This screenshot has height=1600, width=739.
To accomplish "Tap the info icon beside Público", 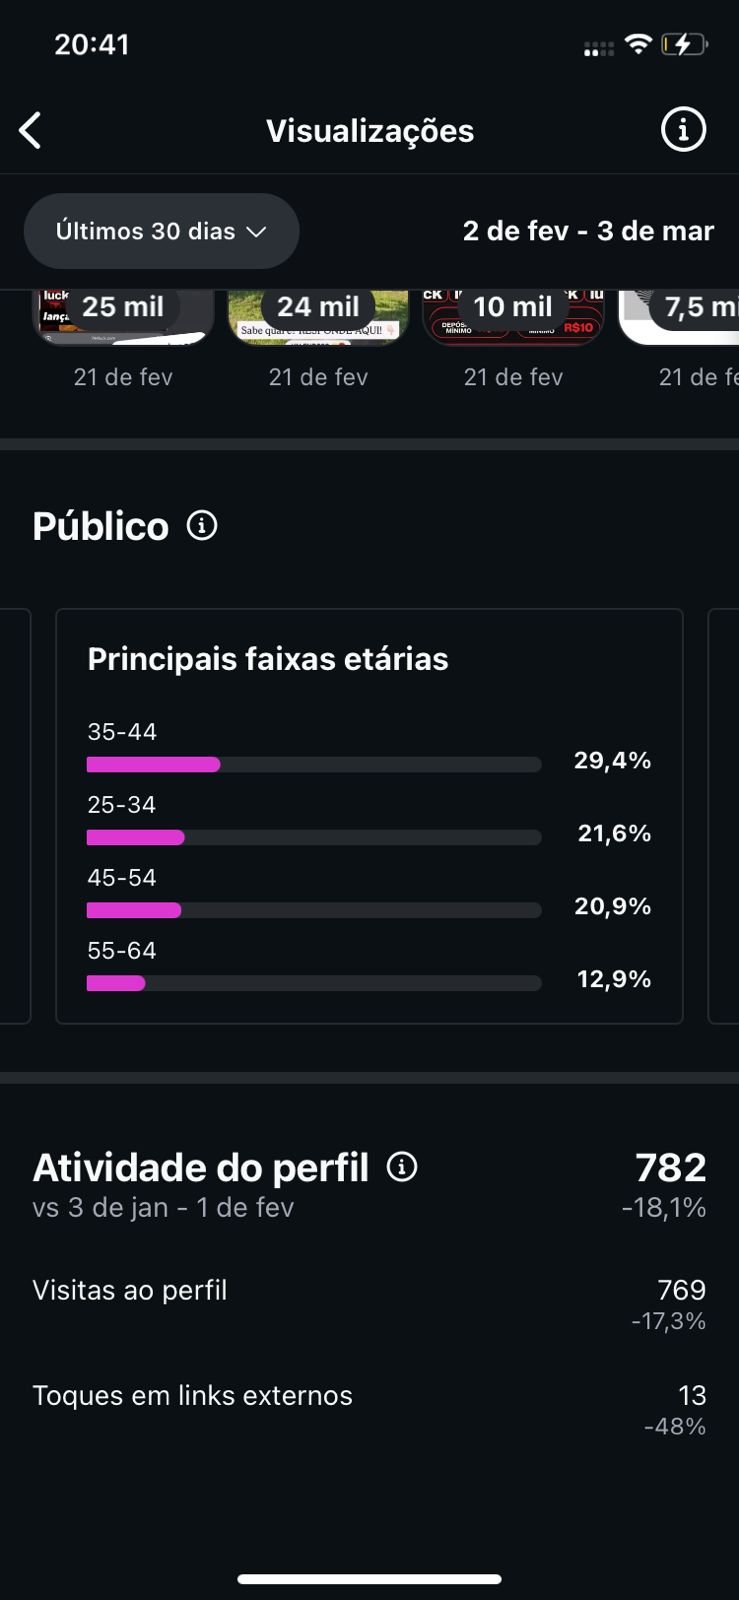I will coord(202,525).
